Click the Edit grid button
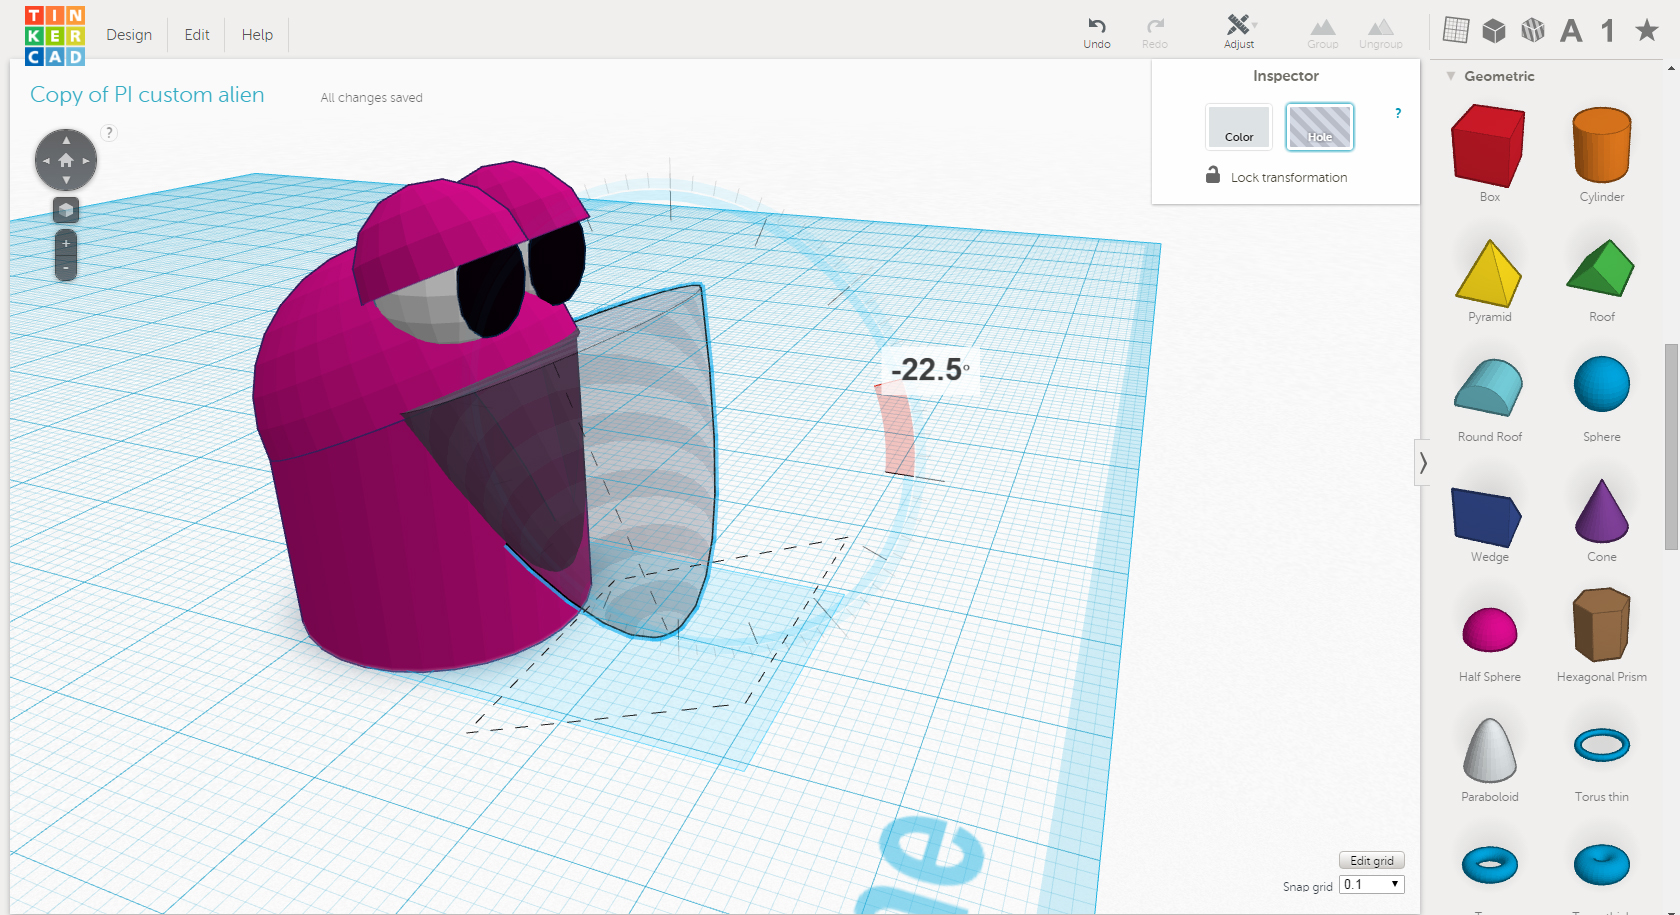The image size is (1680, 915). (x=1372, y=860)
